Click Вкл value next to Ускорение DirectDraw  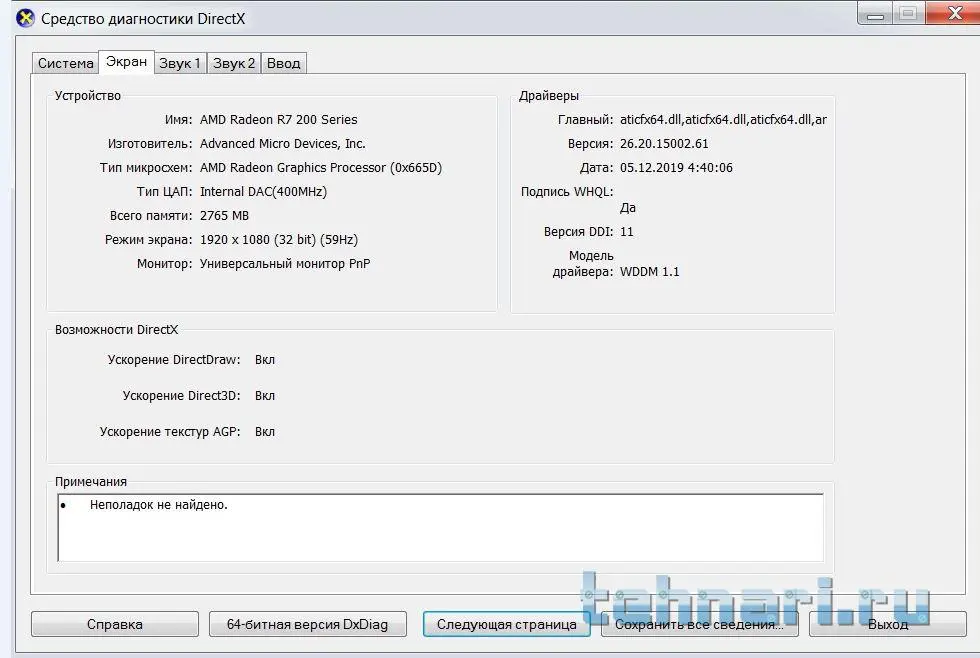(x=265, y=360)
